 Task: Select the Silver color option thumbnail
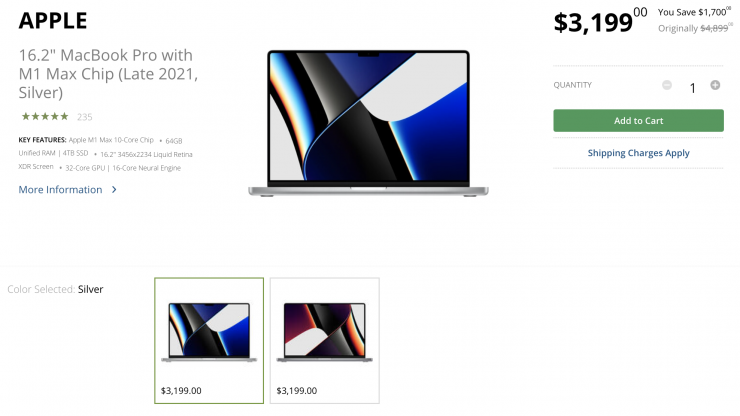pyautogui.click(x=209, y=340)
